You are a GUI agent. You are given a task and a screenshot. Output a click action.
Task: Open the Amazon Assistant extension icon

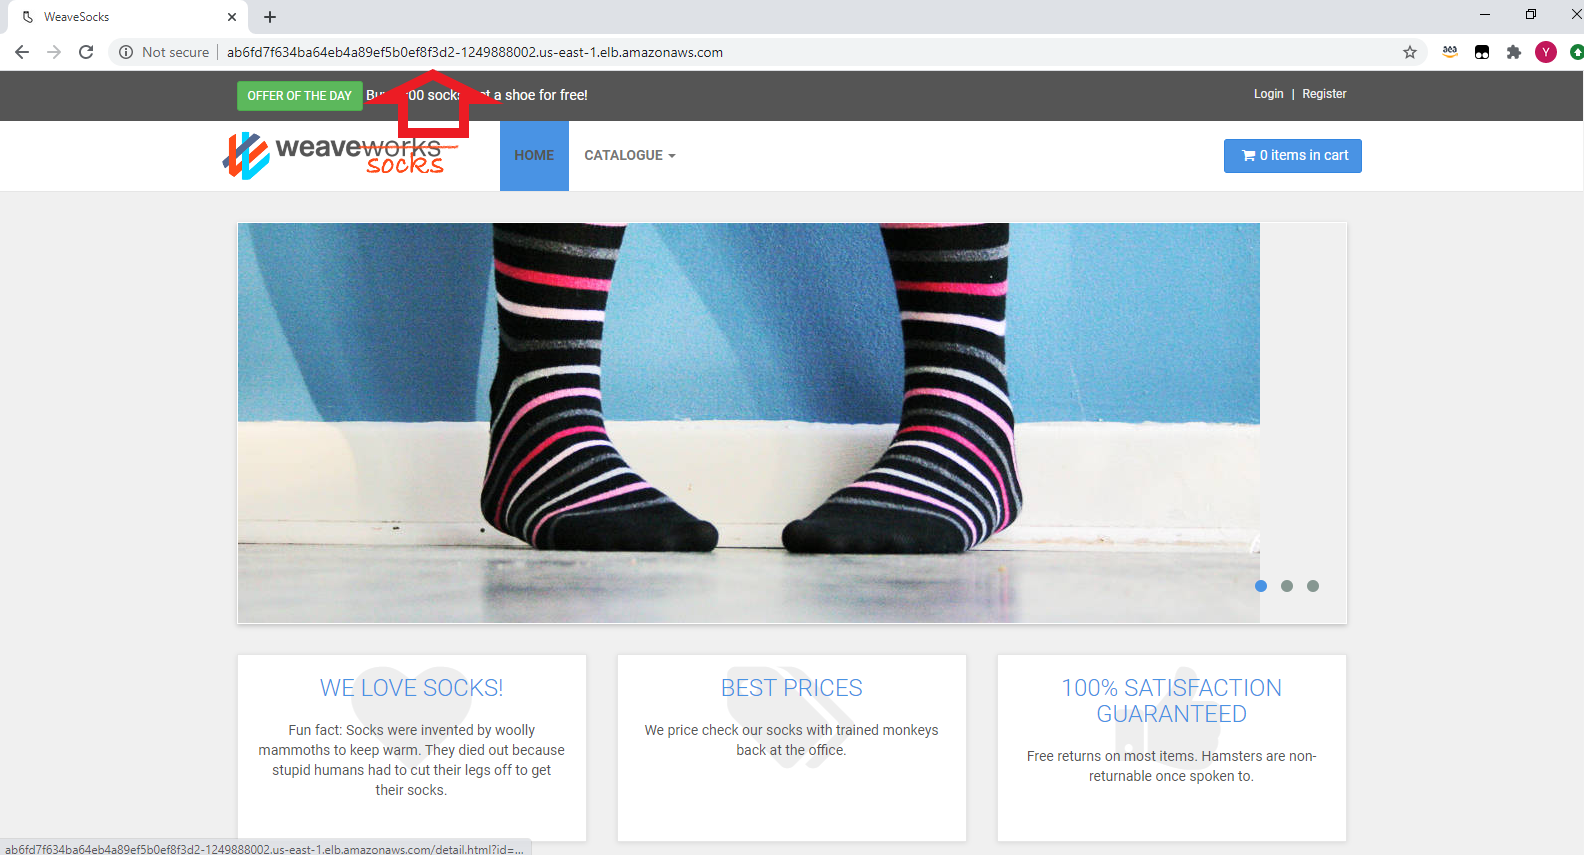tap(1450, 52)
